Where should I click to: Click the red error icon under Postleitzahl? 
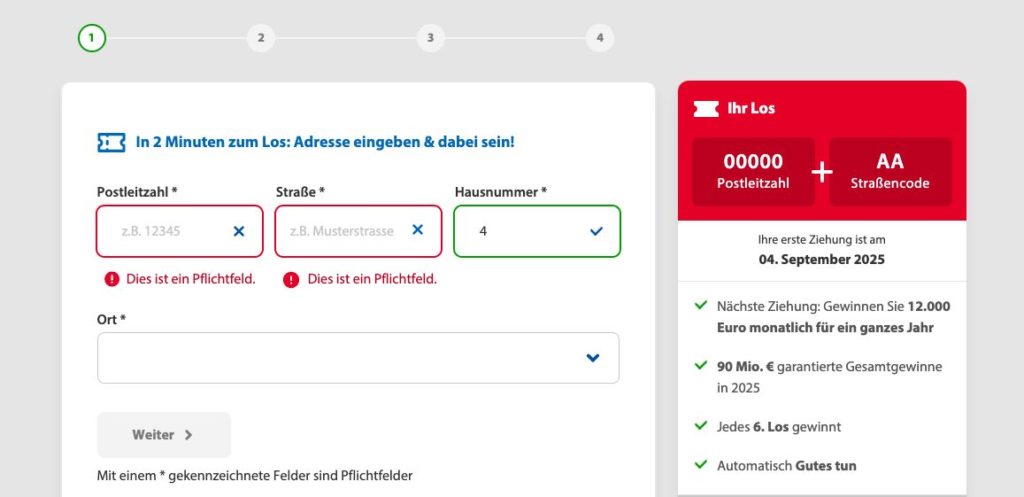(x=112, y=280)
